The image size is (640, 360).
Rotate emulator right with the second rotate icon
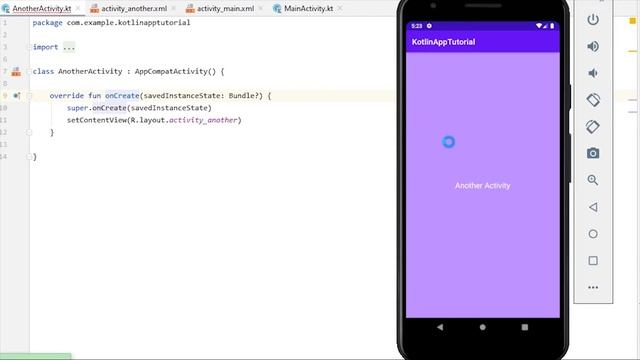[x=593, y=127]
